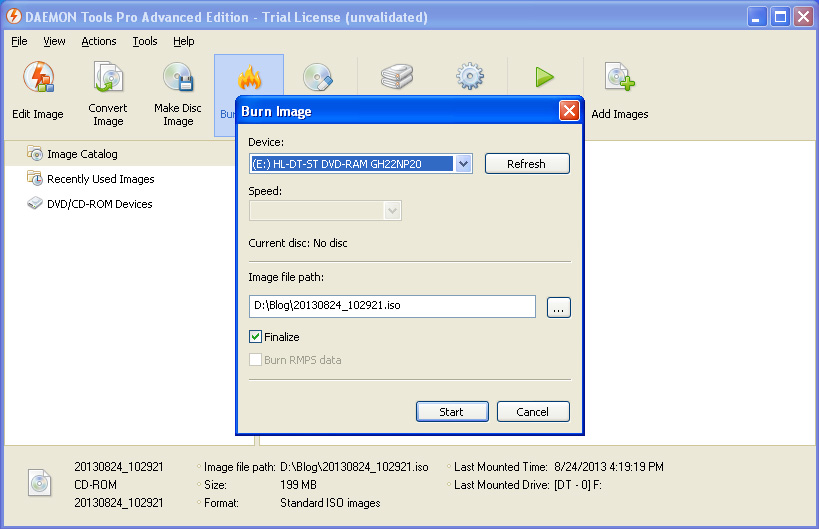Expand the Device dropdown list
The height and width of the screenshot is (529, 819).
pos(463,164)
